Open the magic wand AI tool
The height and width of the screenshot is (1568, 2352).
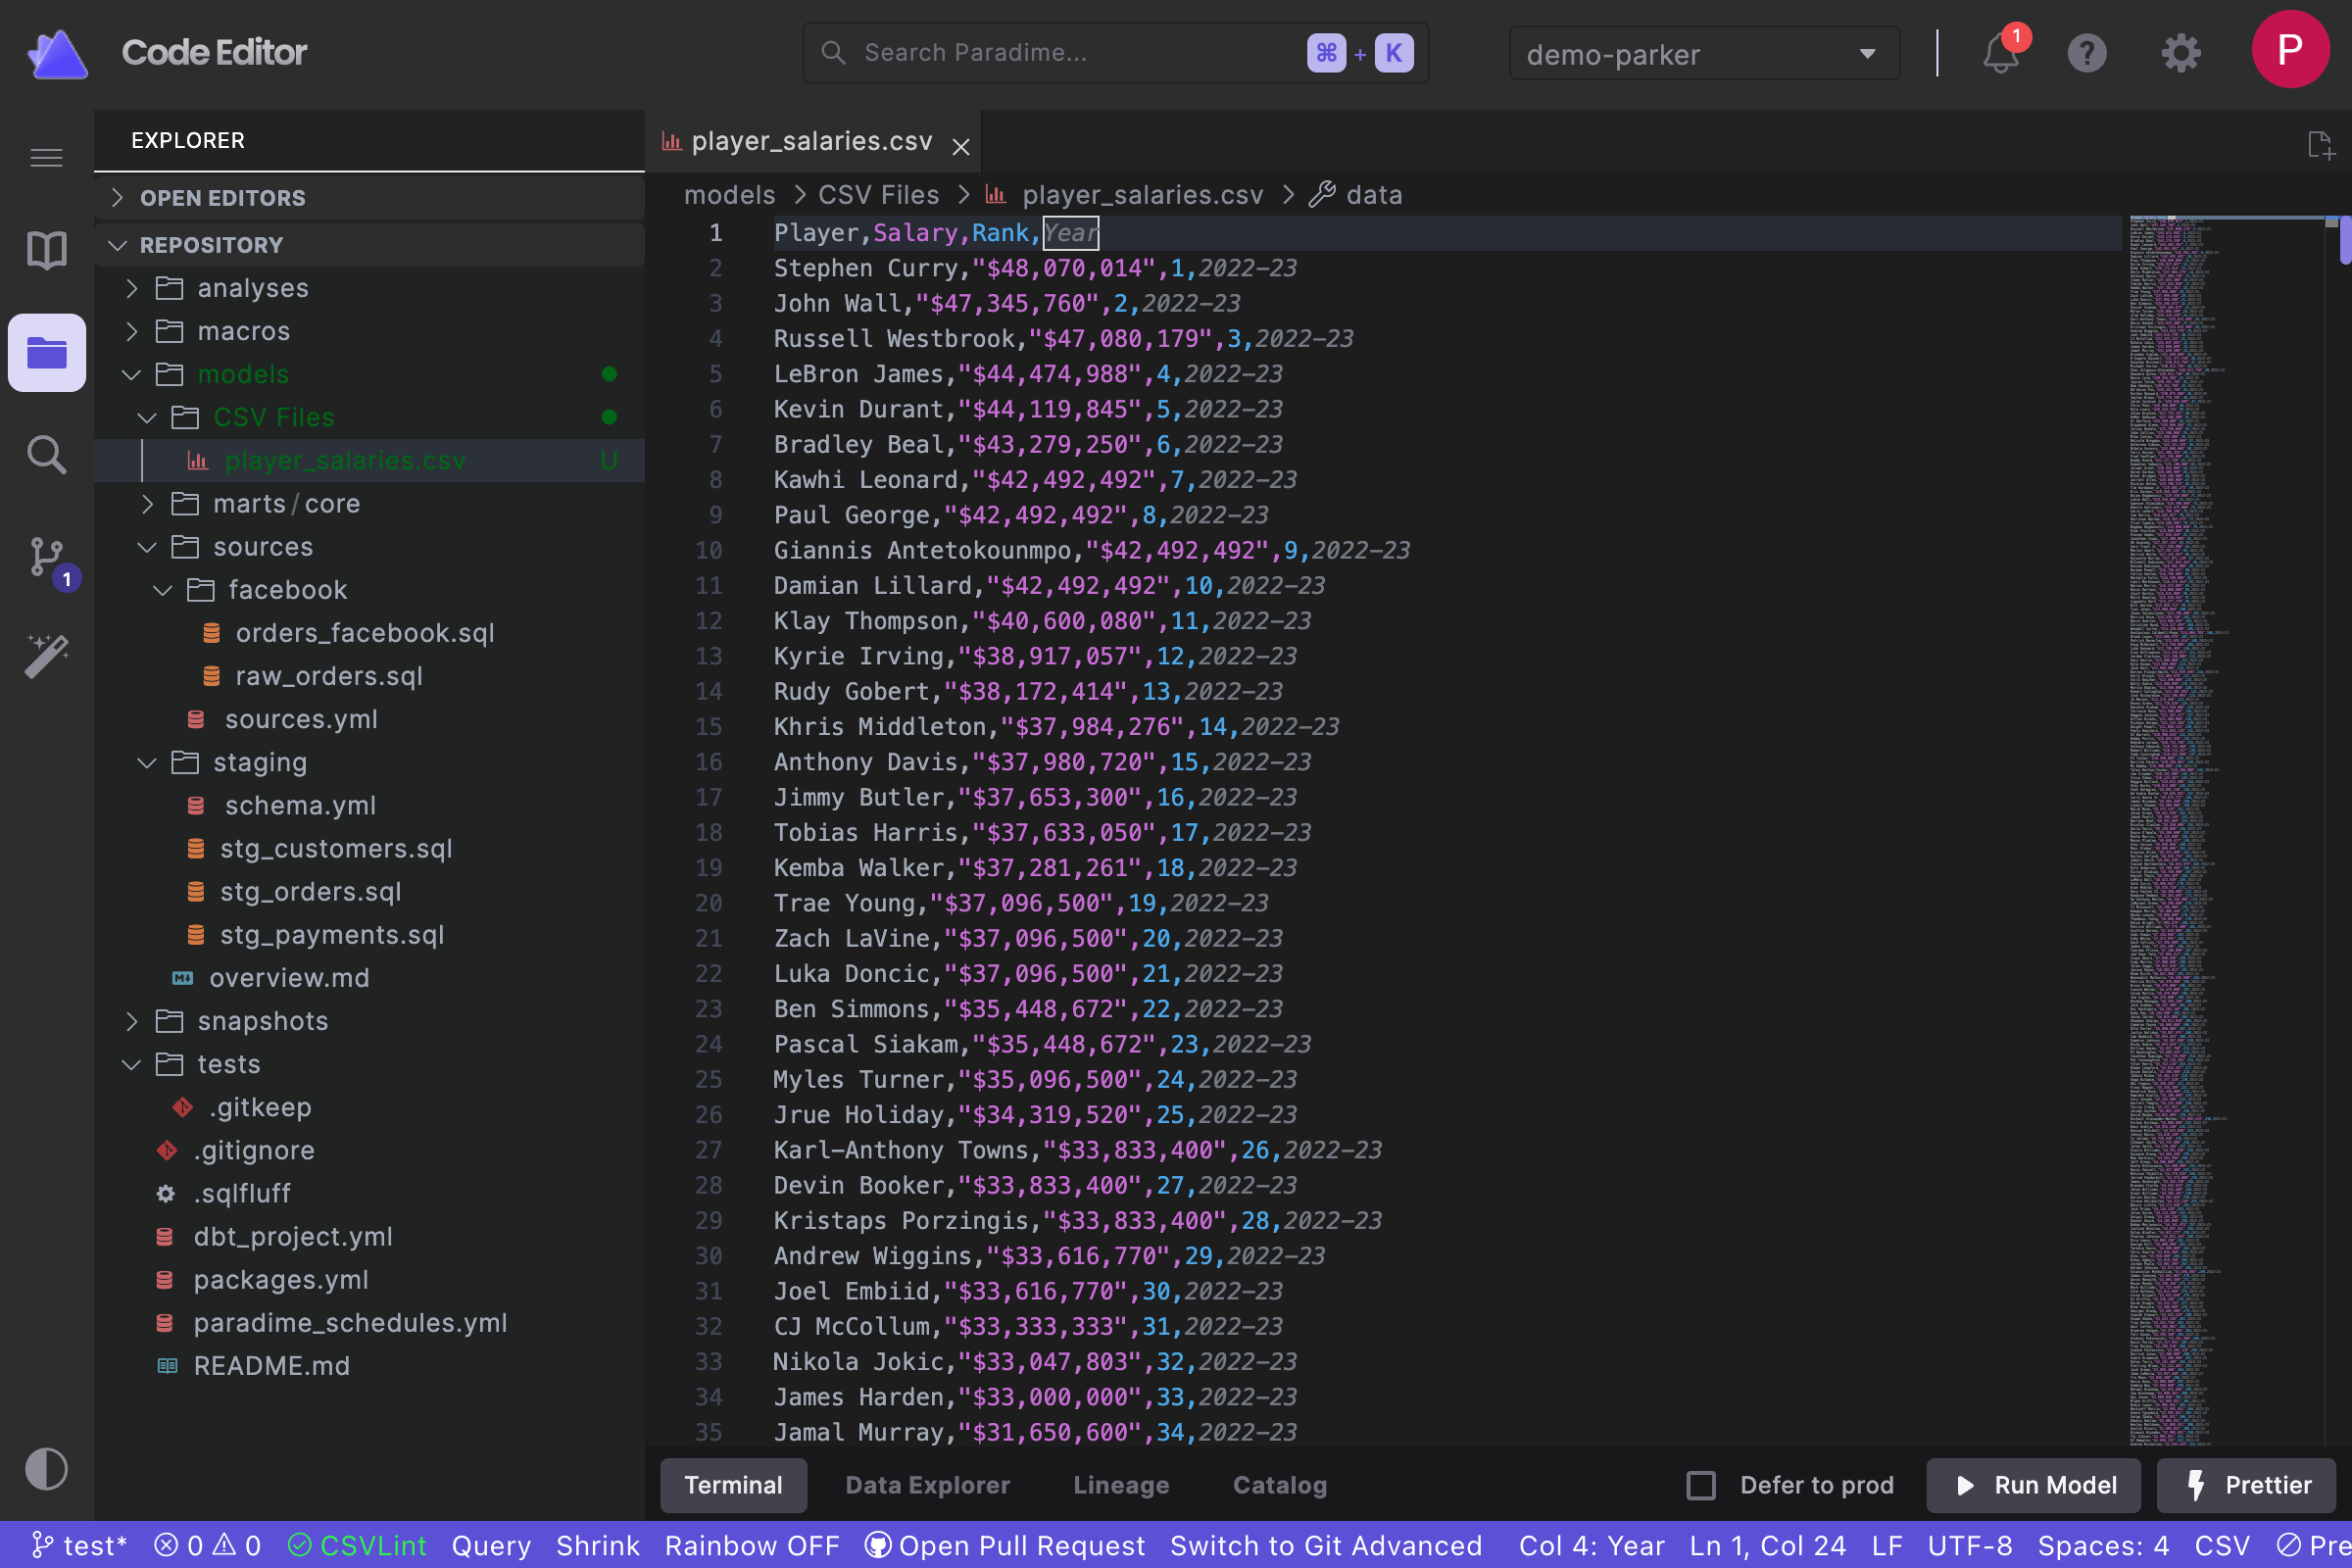point(46,656)
